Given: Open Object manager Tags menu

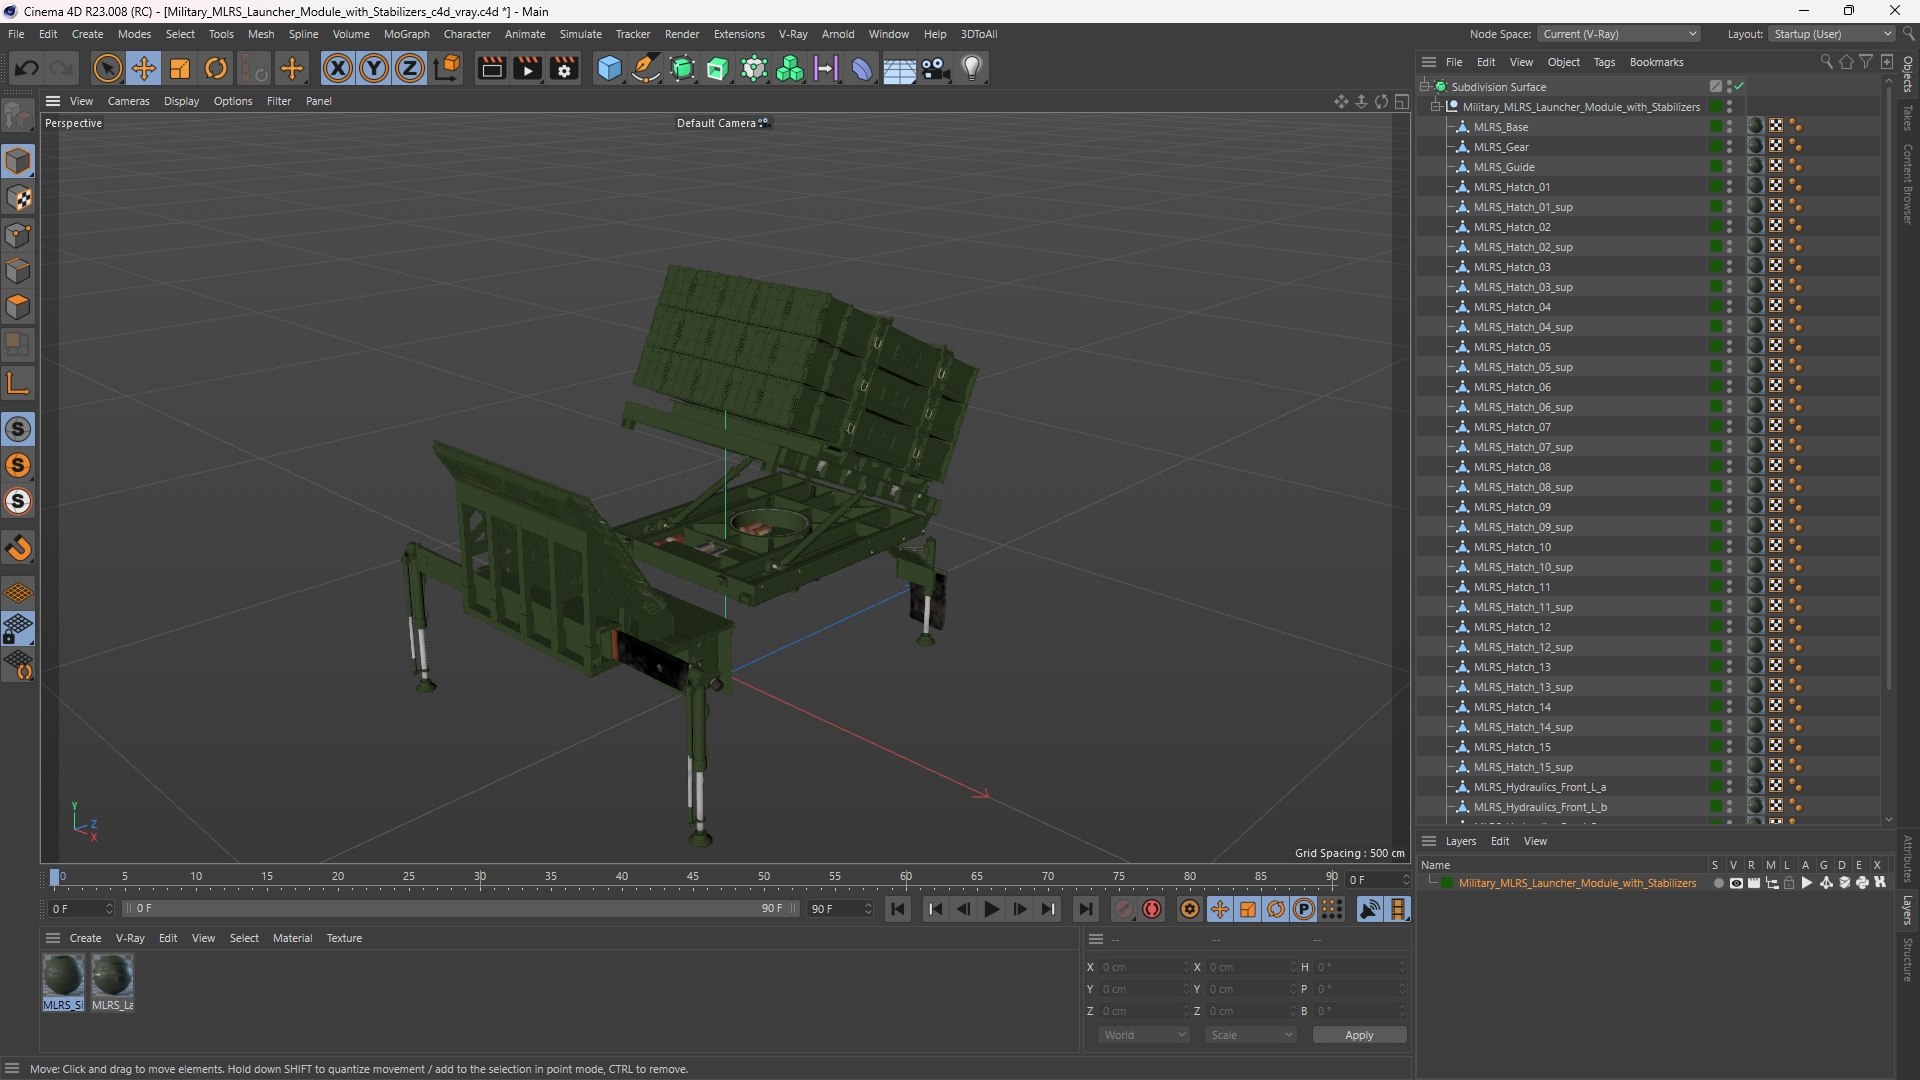Looking at the screenshot, I should click(x=1604, y=62).
